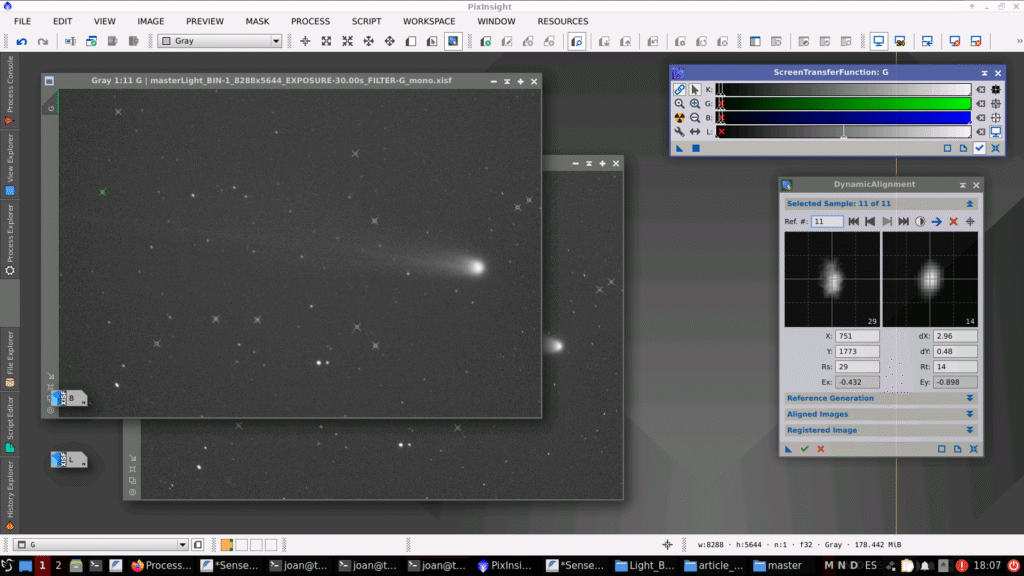Screen dimensions: 1024x576
Task: Jump to first sample in DynamicAlignment
Action: pos(854,221)
